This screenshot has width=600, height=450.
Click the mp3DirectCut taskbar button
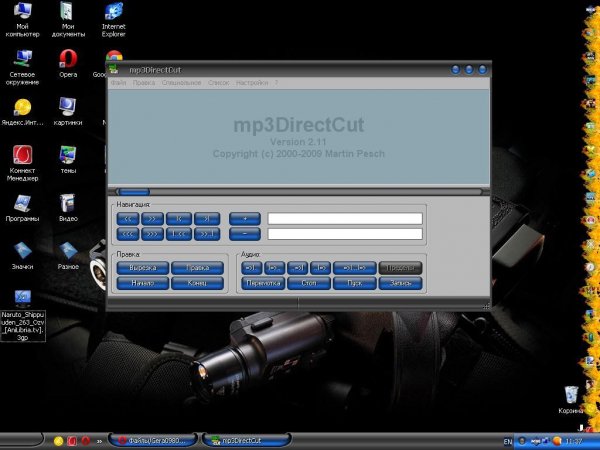pos(247,441)
